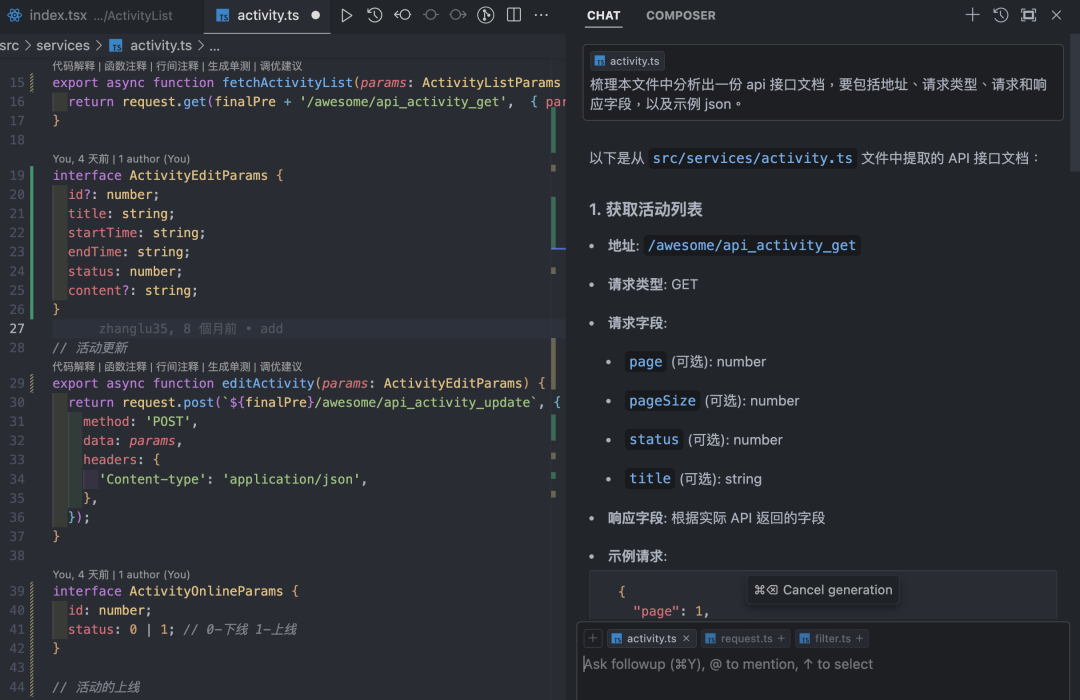
Task: Add request.ts to chat context
Action: [x=781, y=639]
